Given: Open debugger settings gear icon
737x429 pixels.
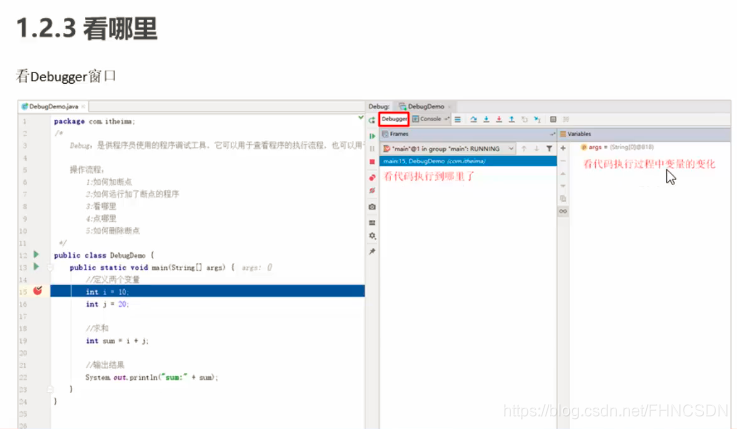Looking at the screenshot, I should pos(372,236).
